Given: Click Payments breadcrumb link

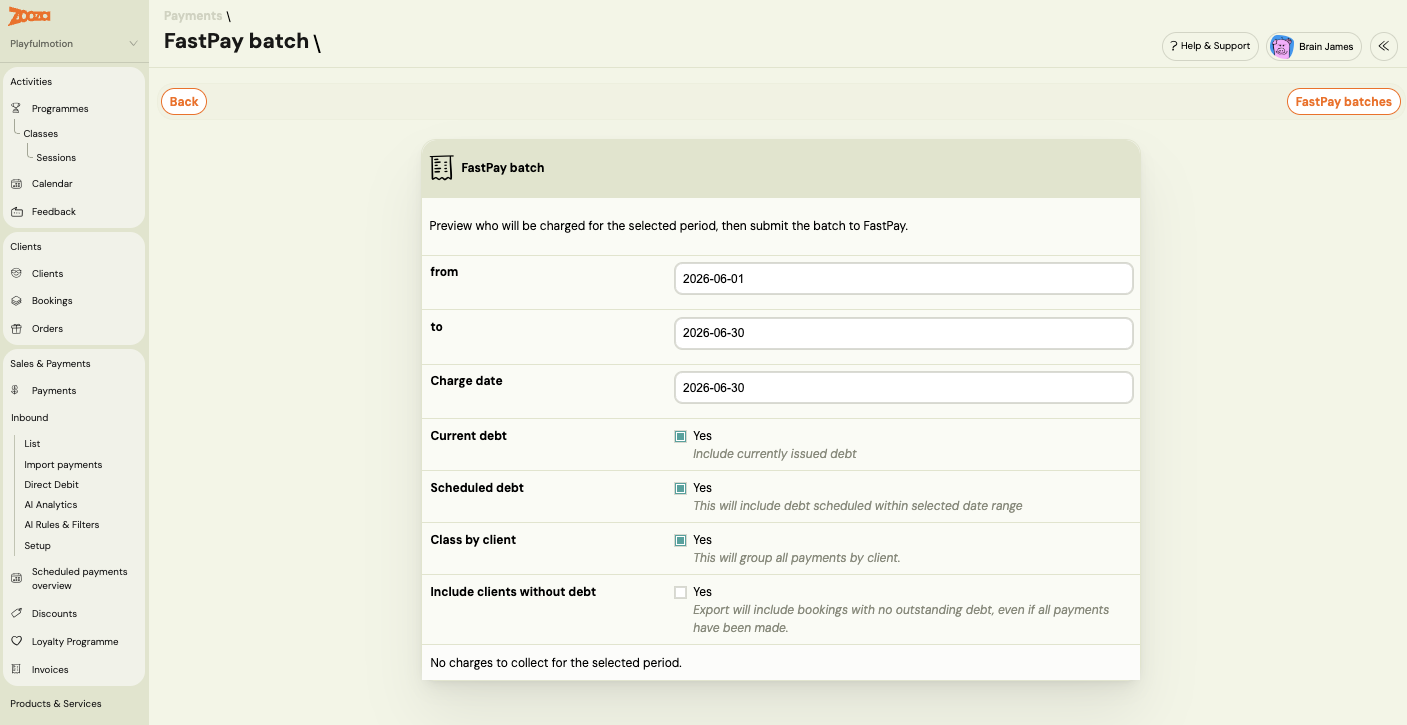Looking at the screenshot, I should tap(193, 16).
